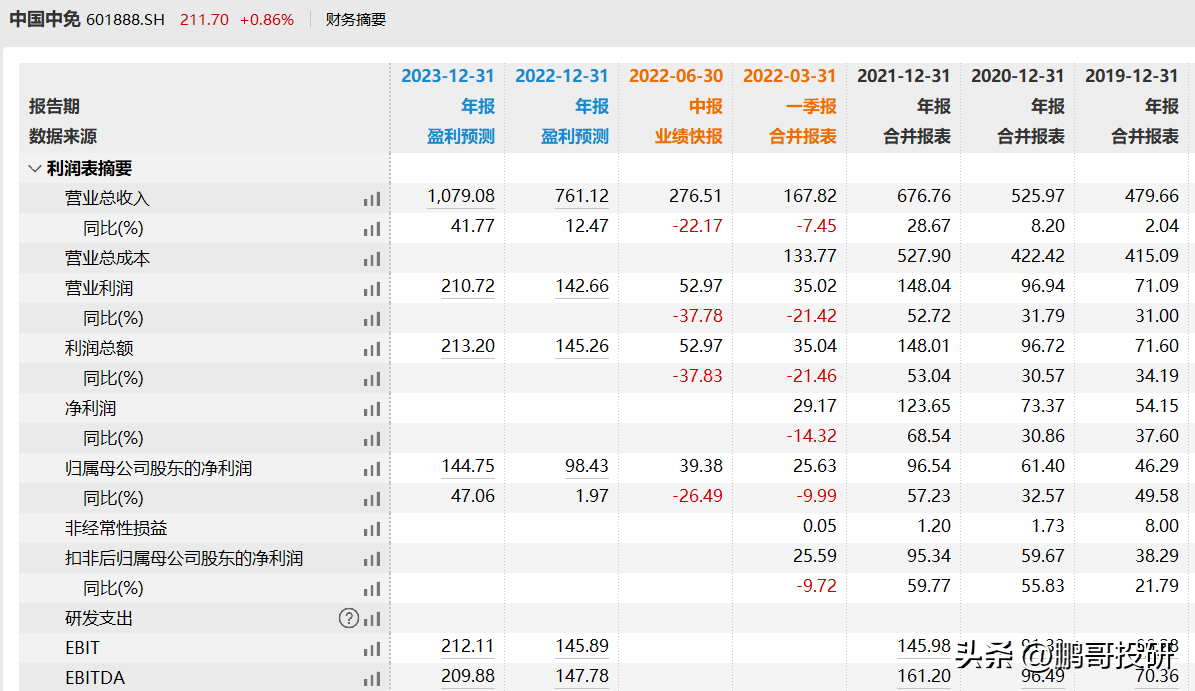Viewport: 1195px width, 691px height.
Task: Open chart icon for 同比(%) under 利润总额
Action: [372, 379]
